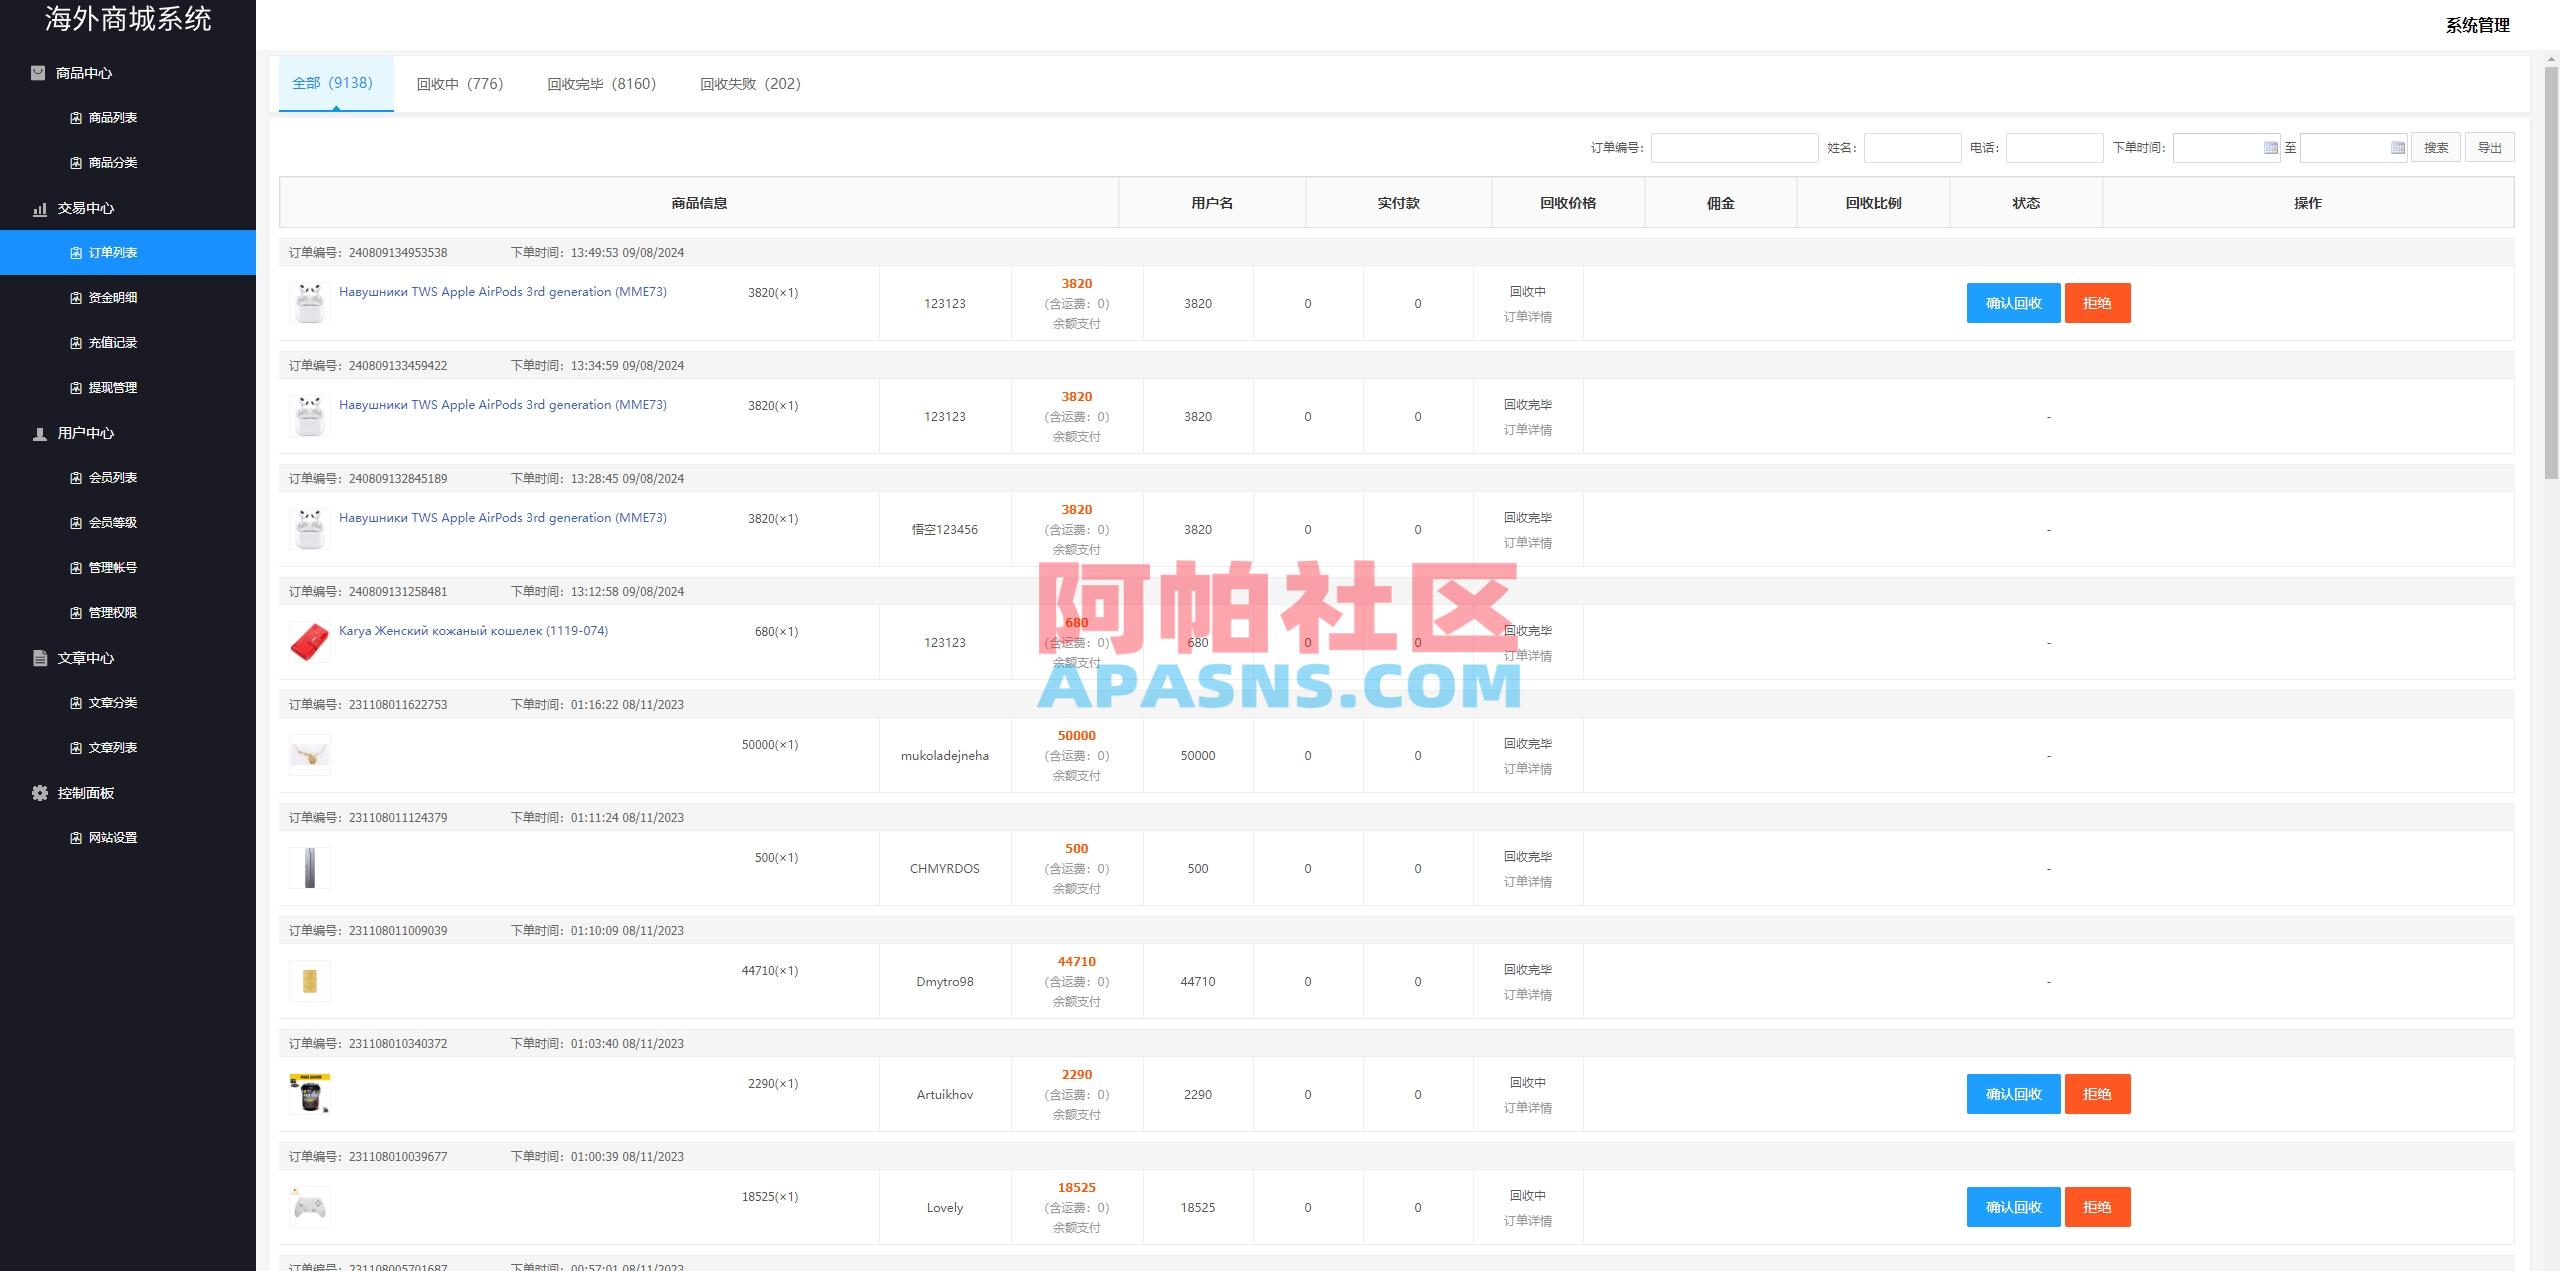View the red wallet product thumbnail
The height and width of the screenshot is (1271, 2560).
310,641
